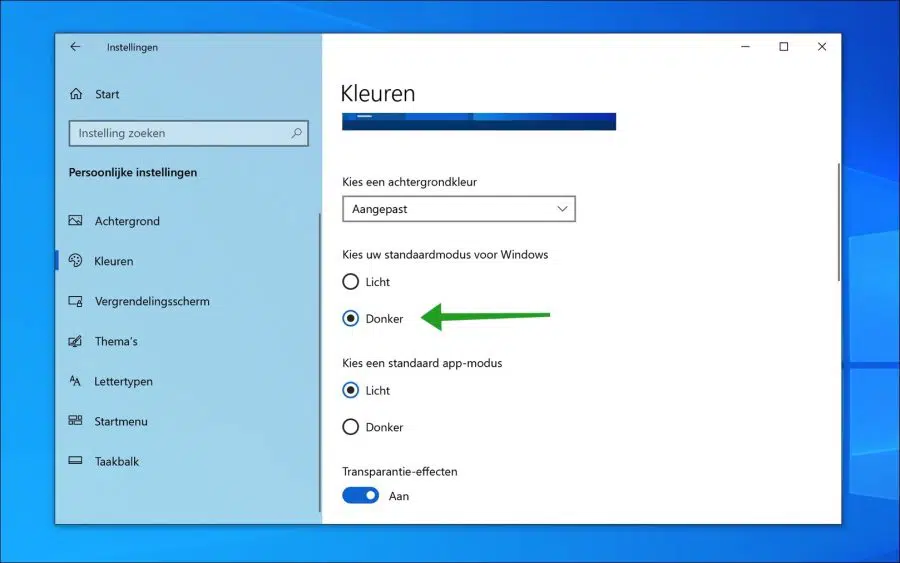Click the Instellingen window title text
The width and height of the screenshot is (900, 563).
point(132,48)
